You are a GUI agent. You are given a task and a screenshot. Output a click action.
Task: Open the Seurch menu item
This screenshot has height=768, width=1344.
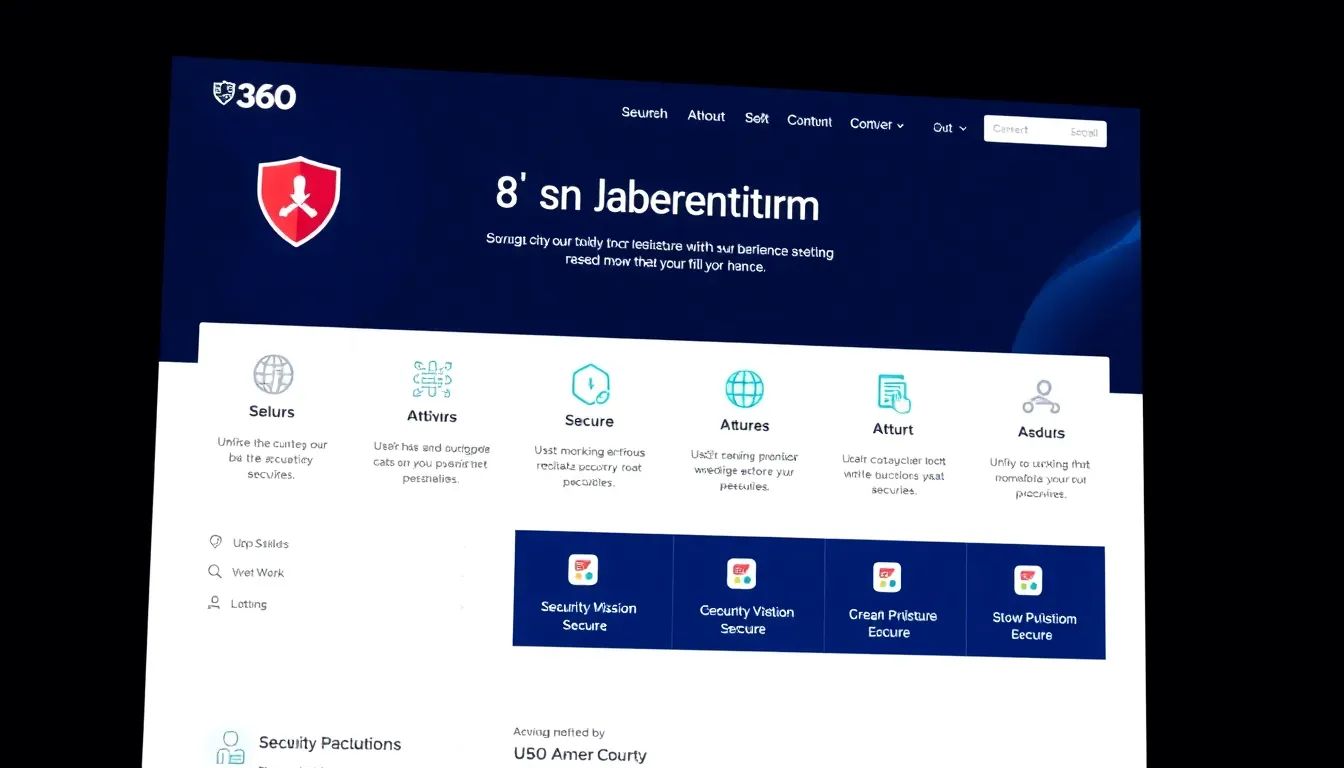[644, 113]
